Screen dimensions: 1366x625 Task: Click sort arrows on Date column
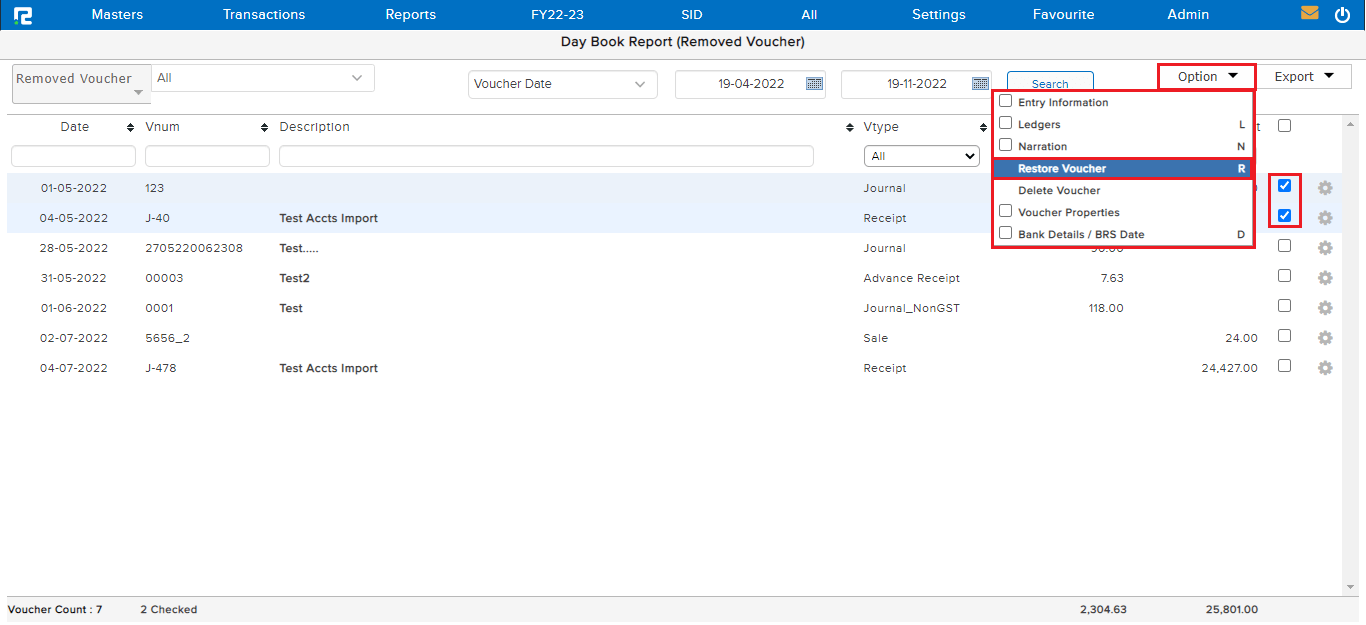130,128
